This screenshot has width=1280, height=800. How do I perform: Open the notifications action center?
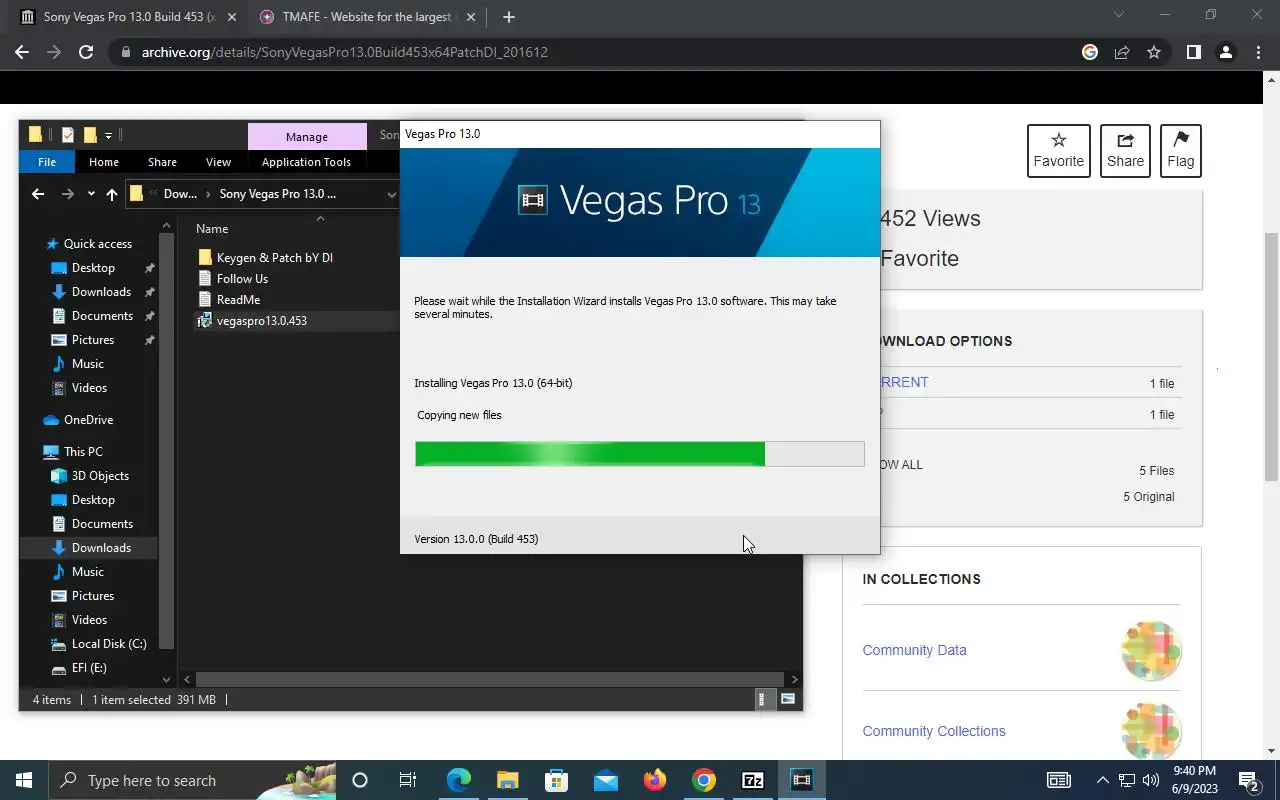click(1249, 780)
